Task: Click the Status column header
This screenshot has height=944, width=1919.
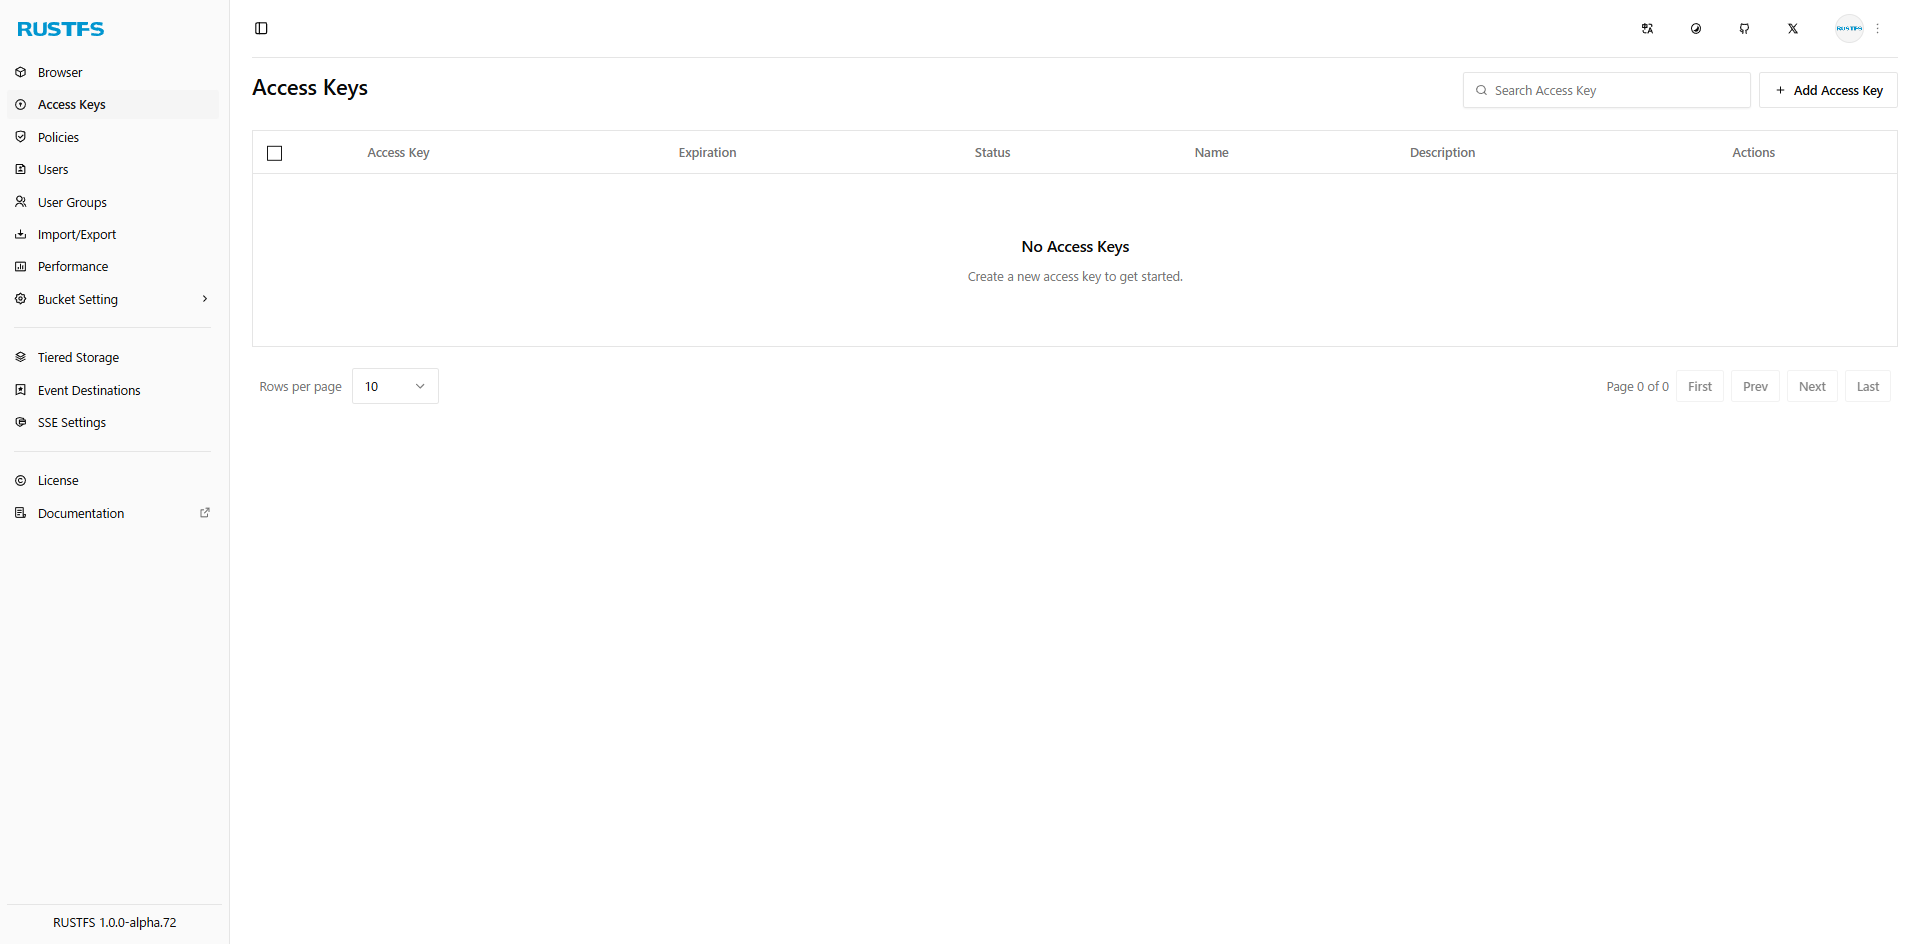Action: point(992,152)
